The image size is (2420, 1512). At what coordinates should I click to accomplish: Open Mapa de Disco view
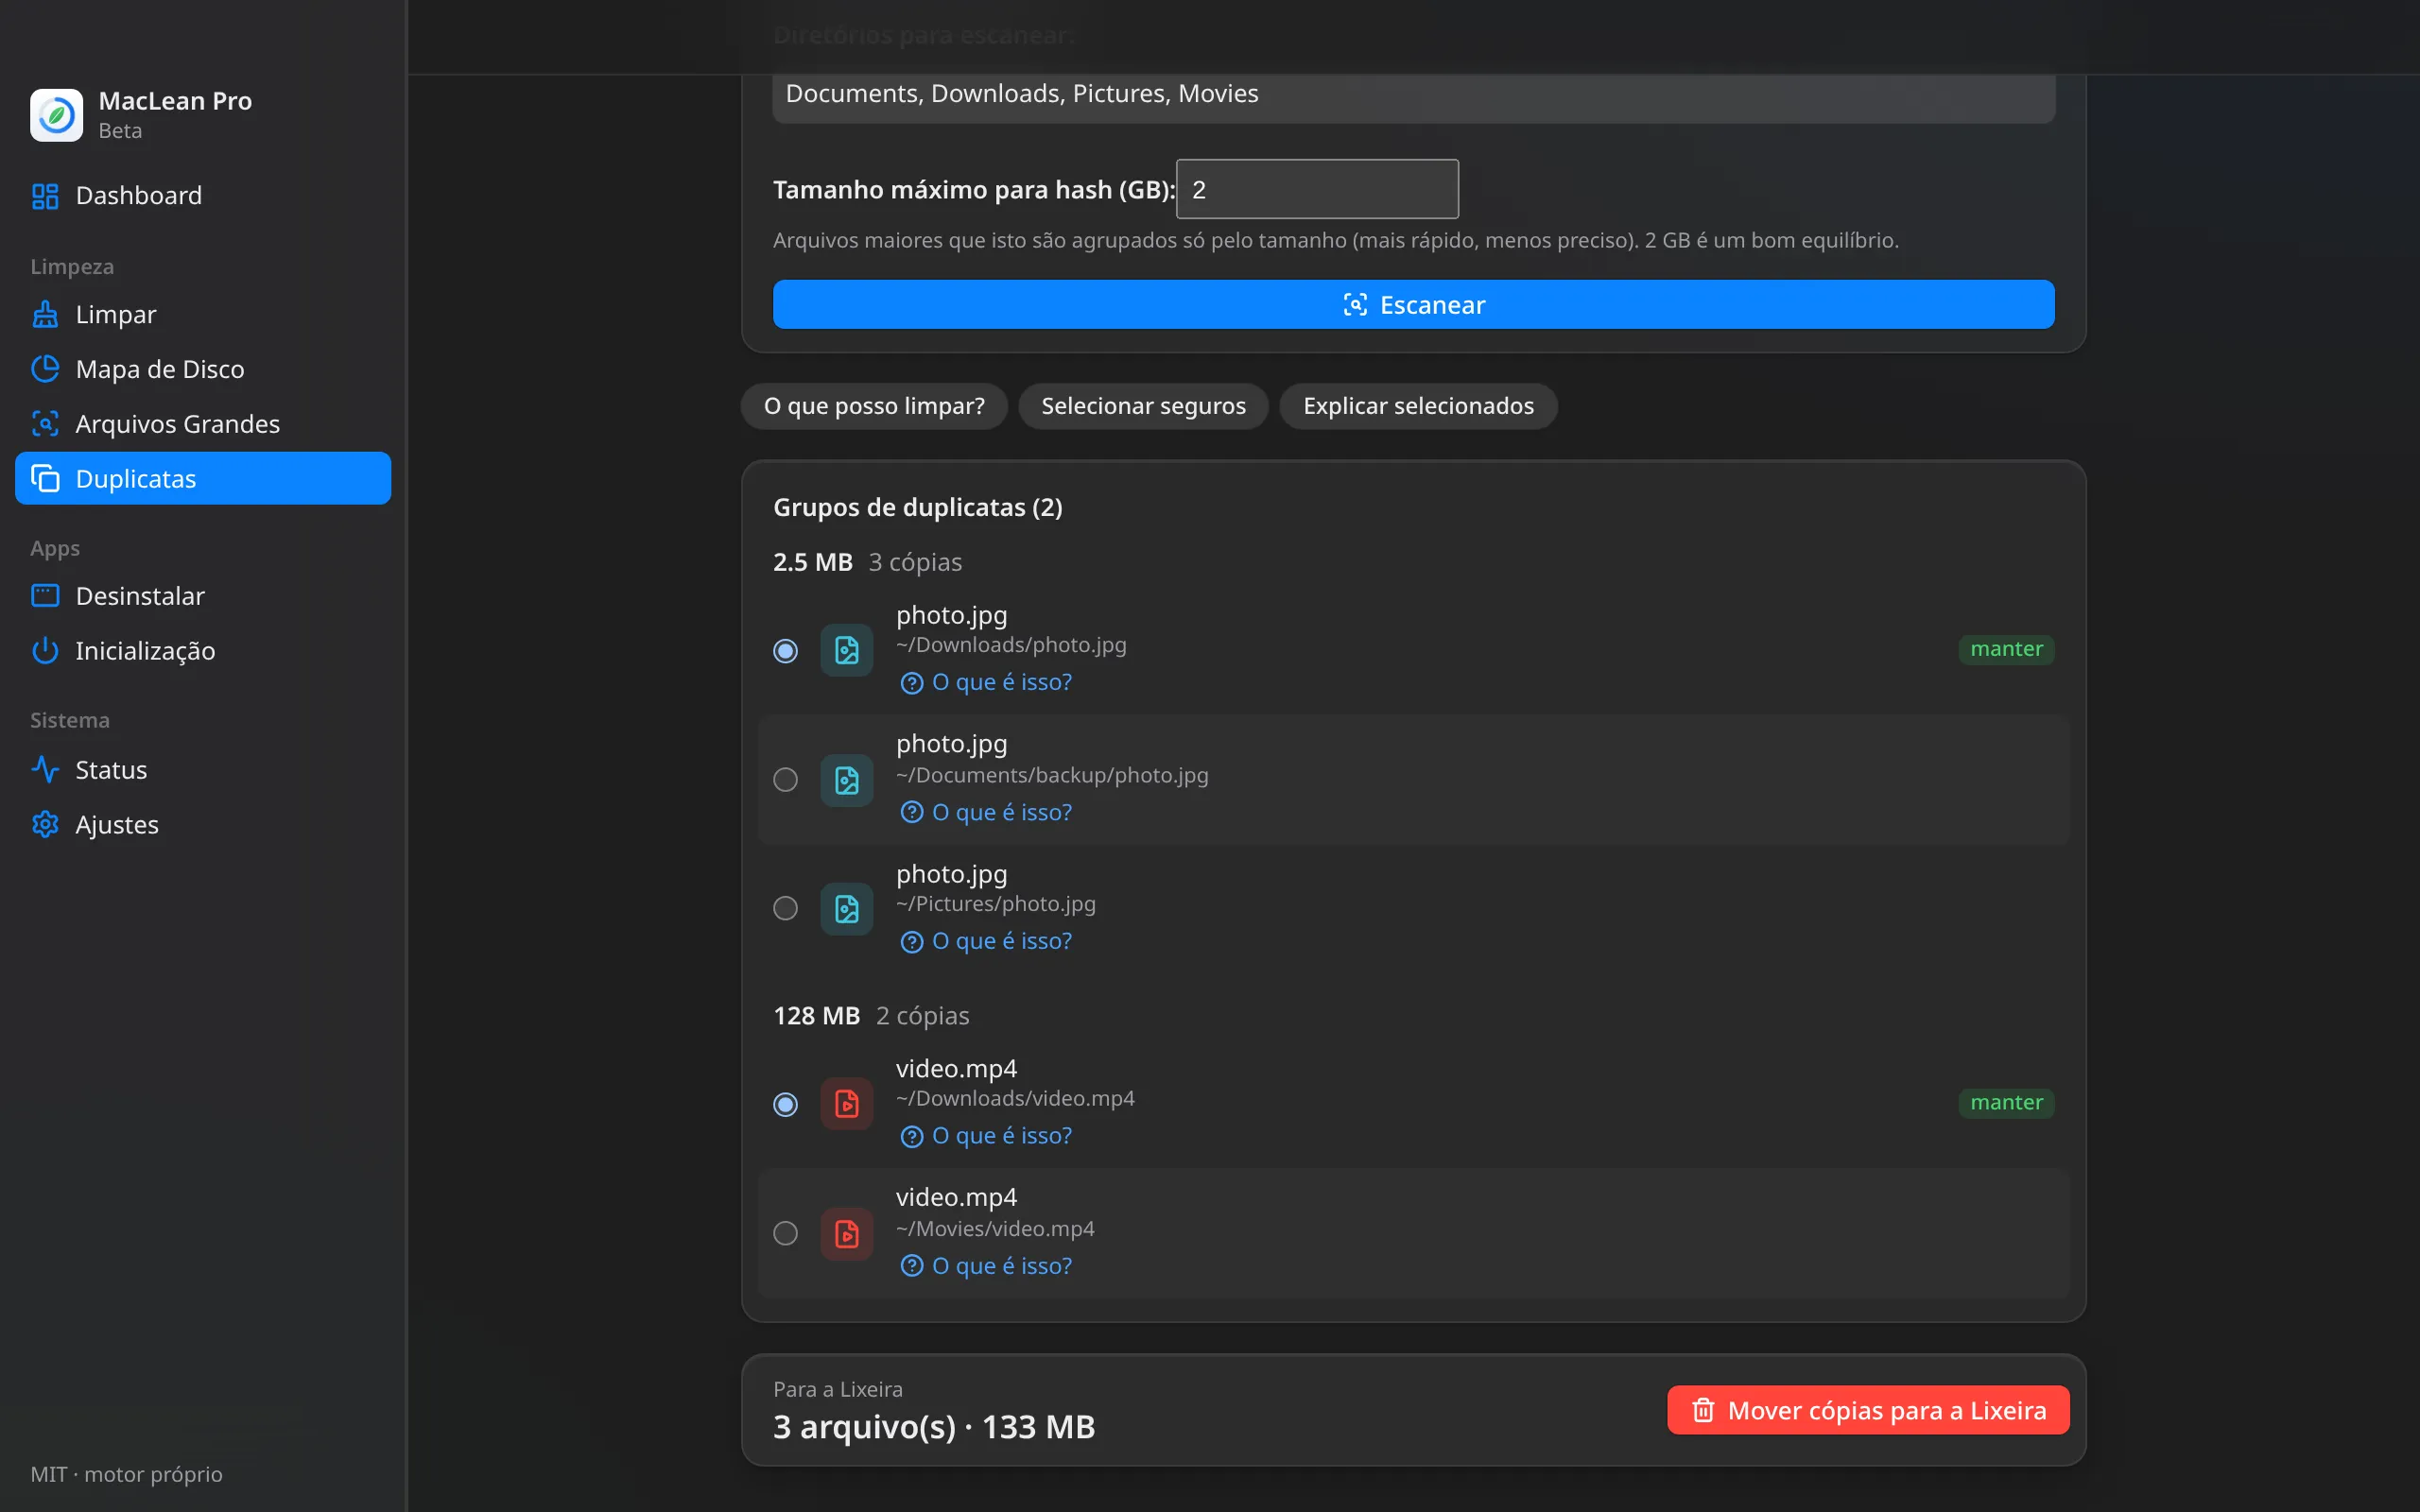(x=203, y=369)
